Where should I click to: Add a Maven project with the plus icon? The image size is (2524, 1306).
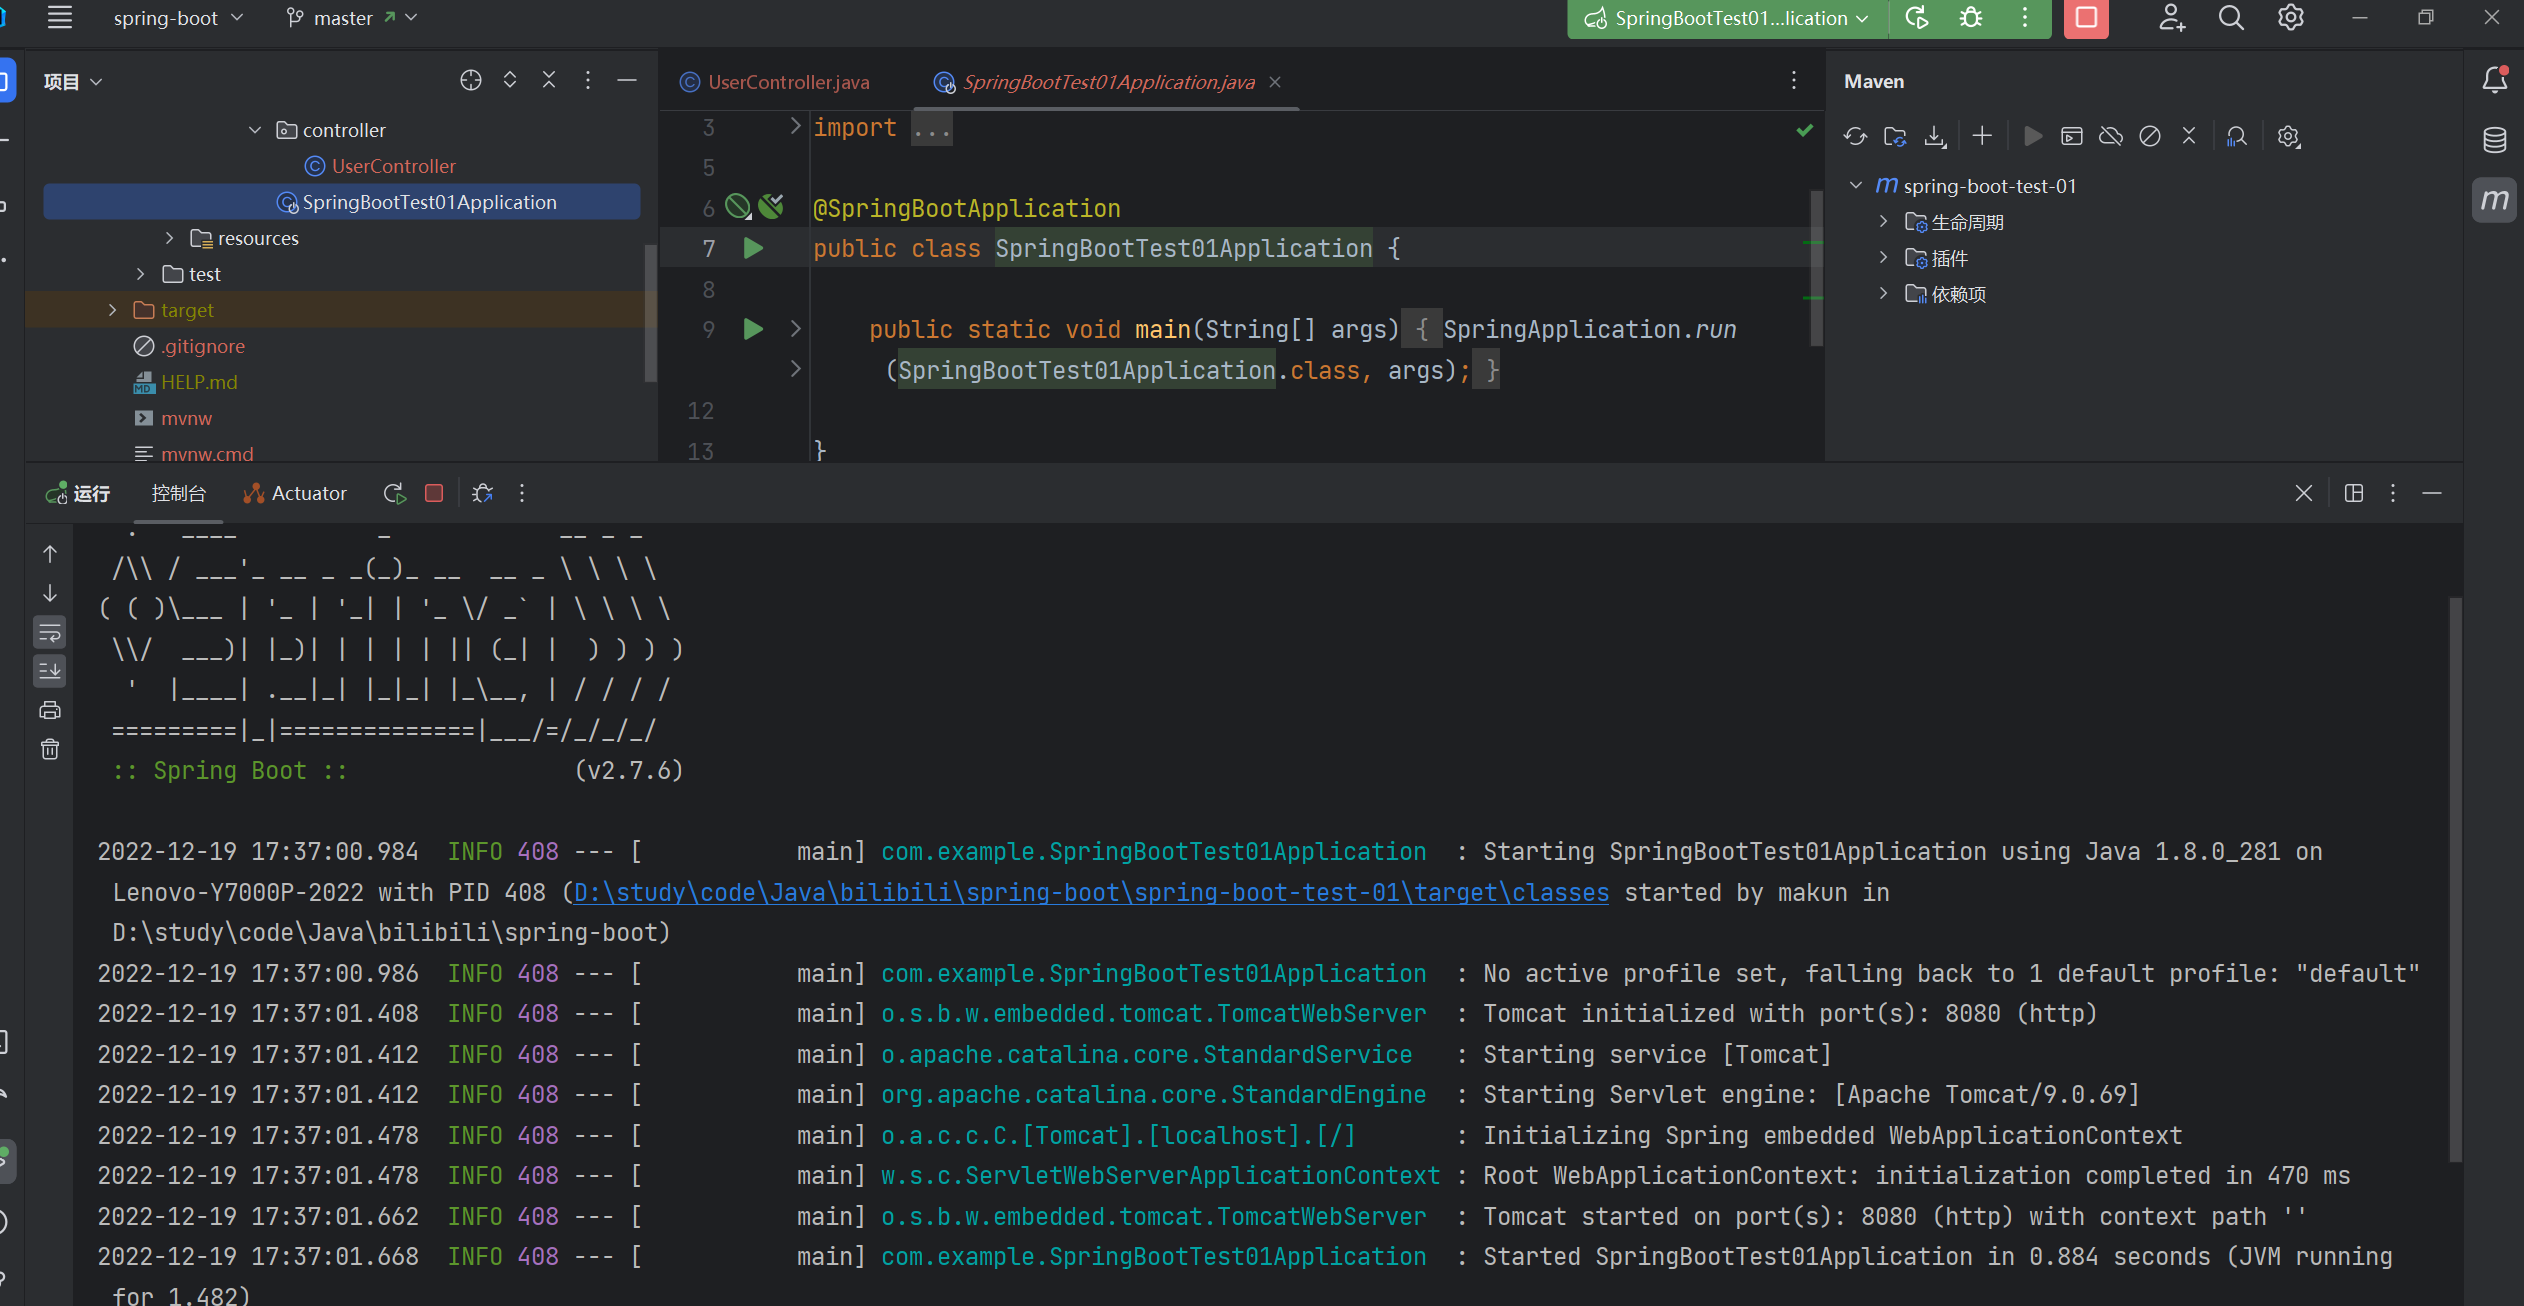pyautogui.click(x=1982, y=136)
